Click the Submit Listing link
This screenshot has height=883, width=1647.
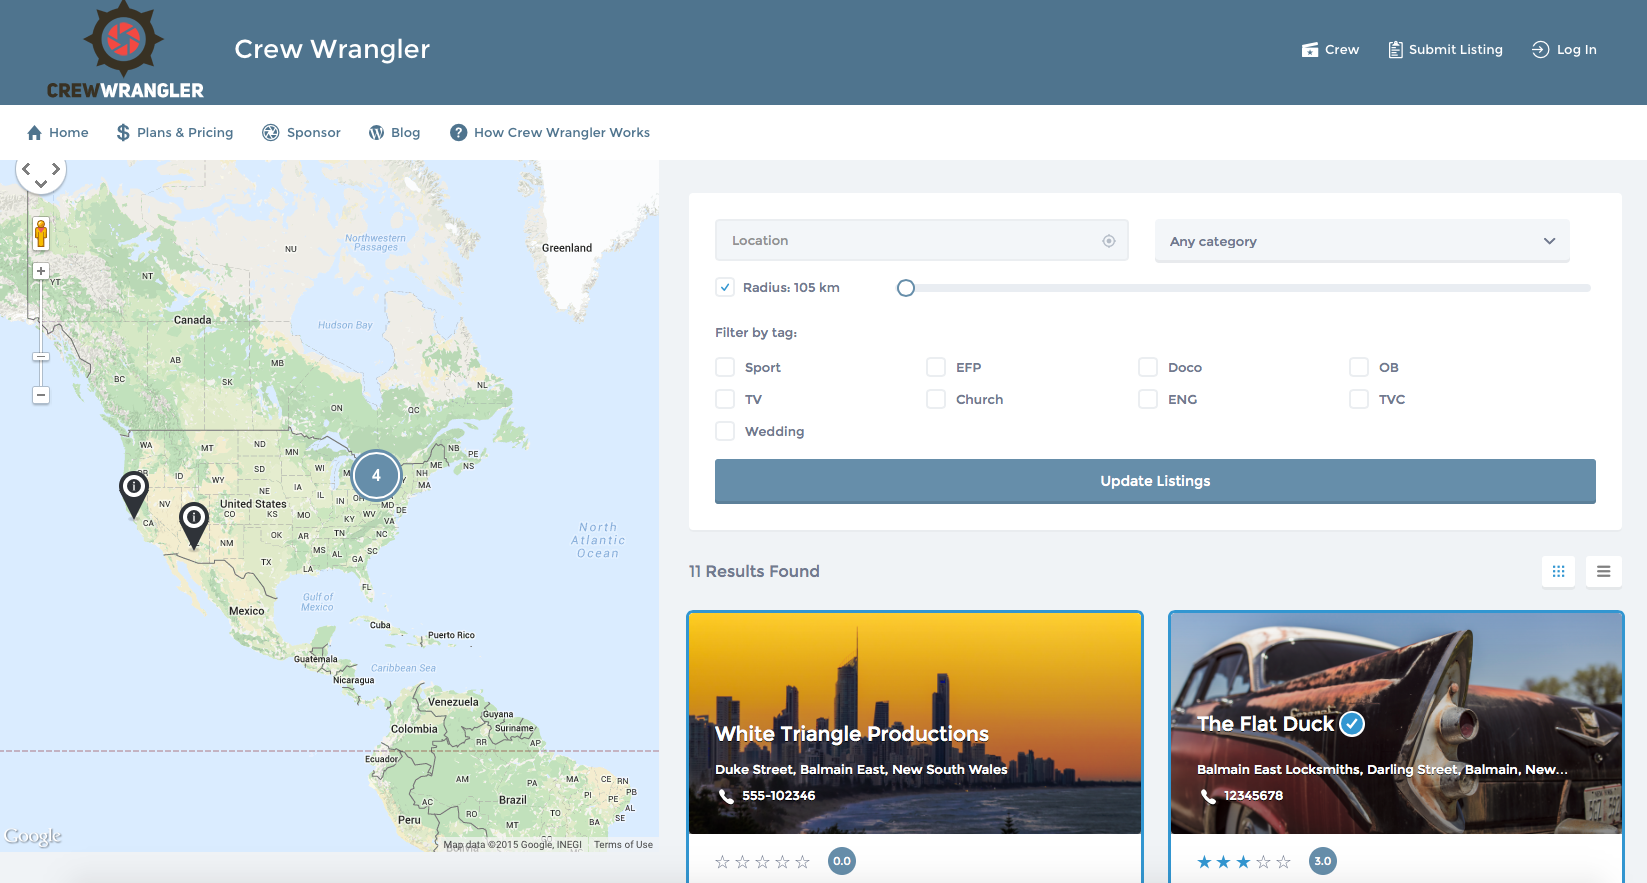click(1445, 50)
